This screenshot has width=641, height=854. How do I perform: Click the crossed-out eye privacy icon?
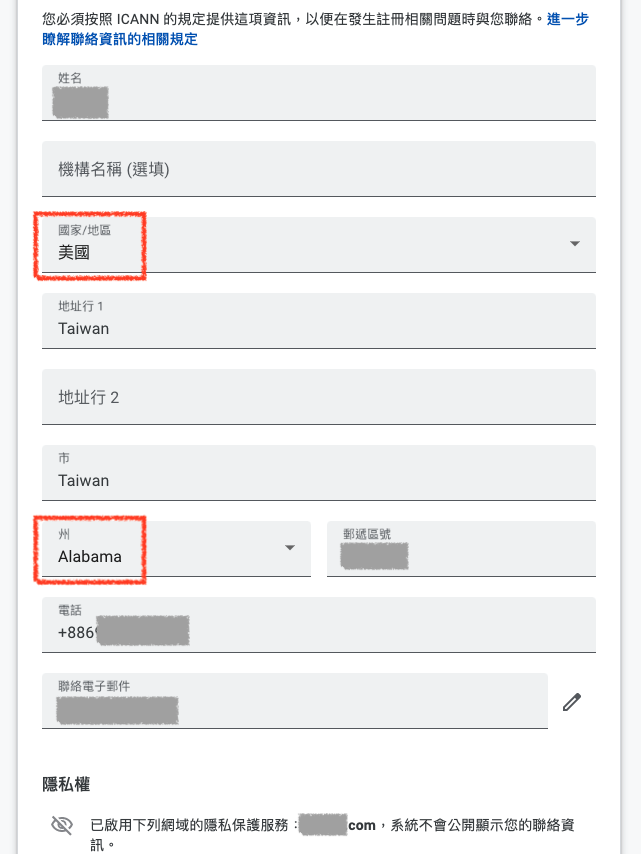point(61,825)
